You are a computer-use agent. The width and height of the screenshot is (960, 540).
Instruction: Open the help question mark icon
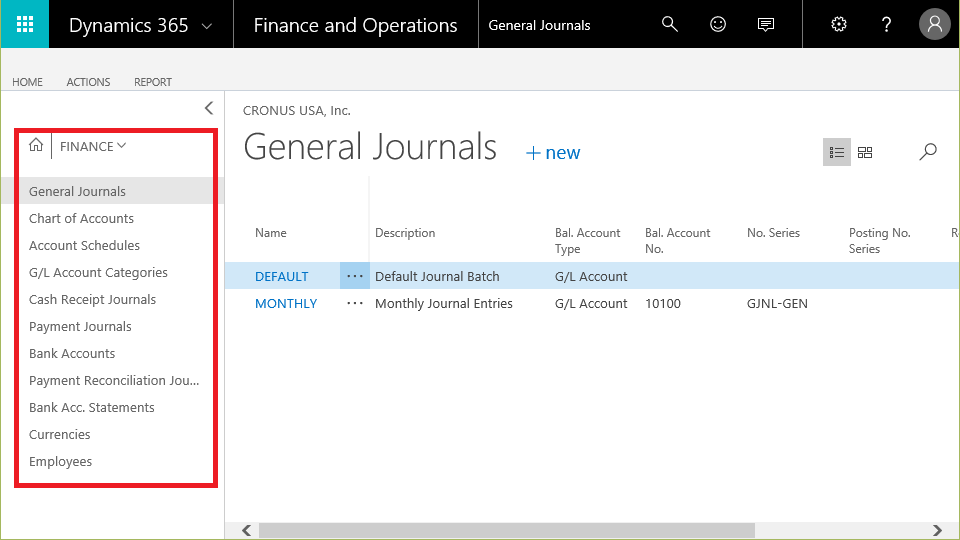[x=886, y=24]
